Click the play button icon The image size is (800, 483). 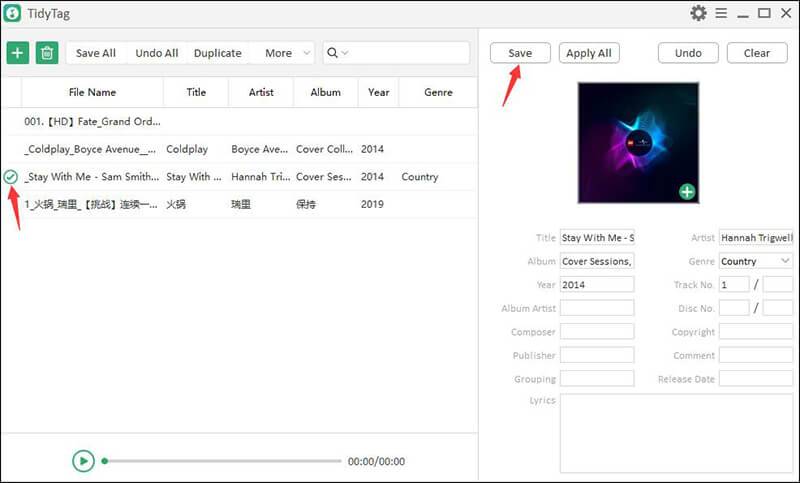(x=83, y=461)
